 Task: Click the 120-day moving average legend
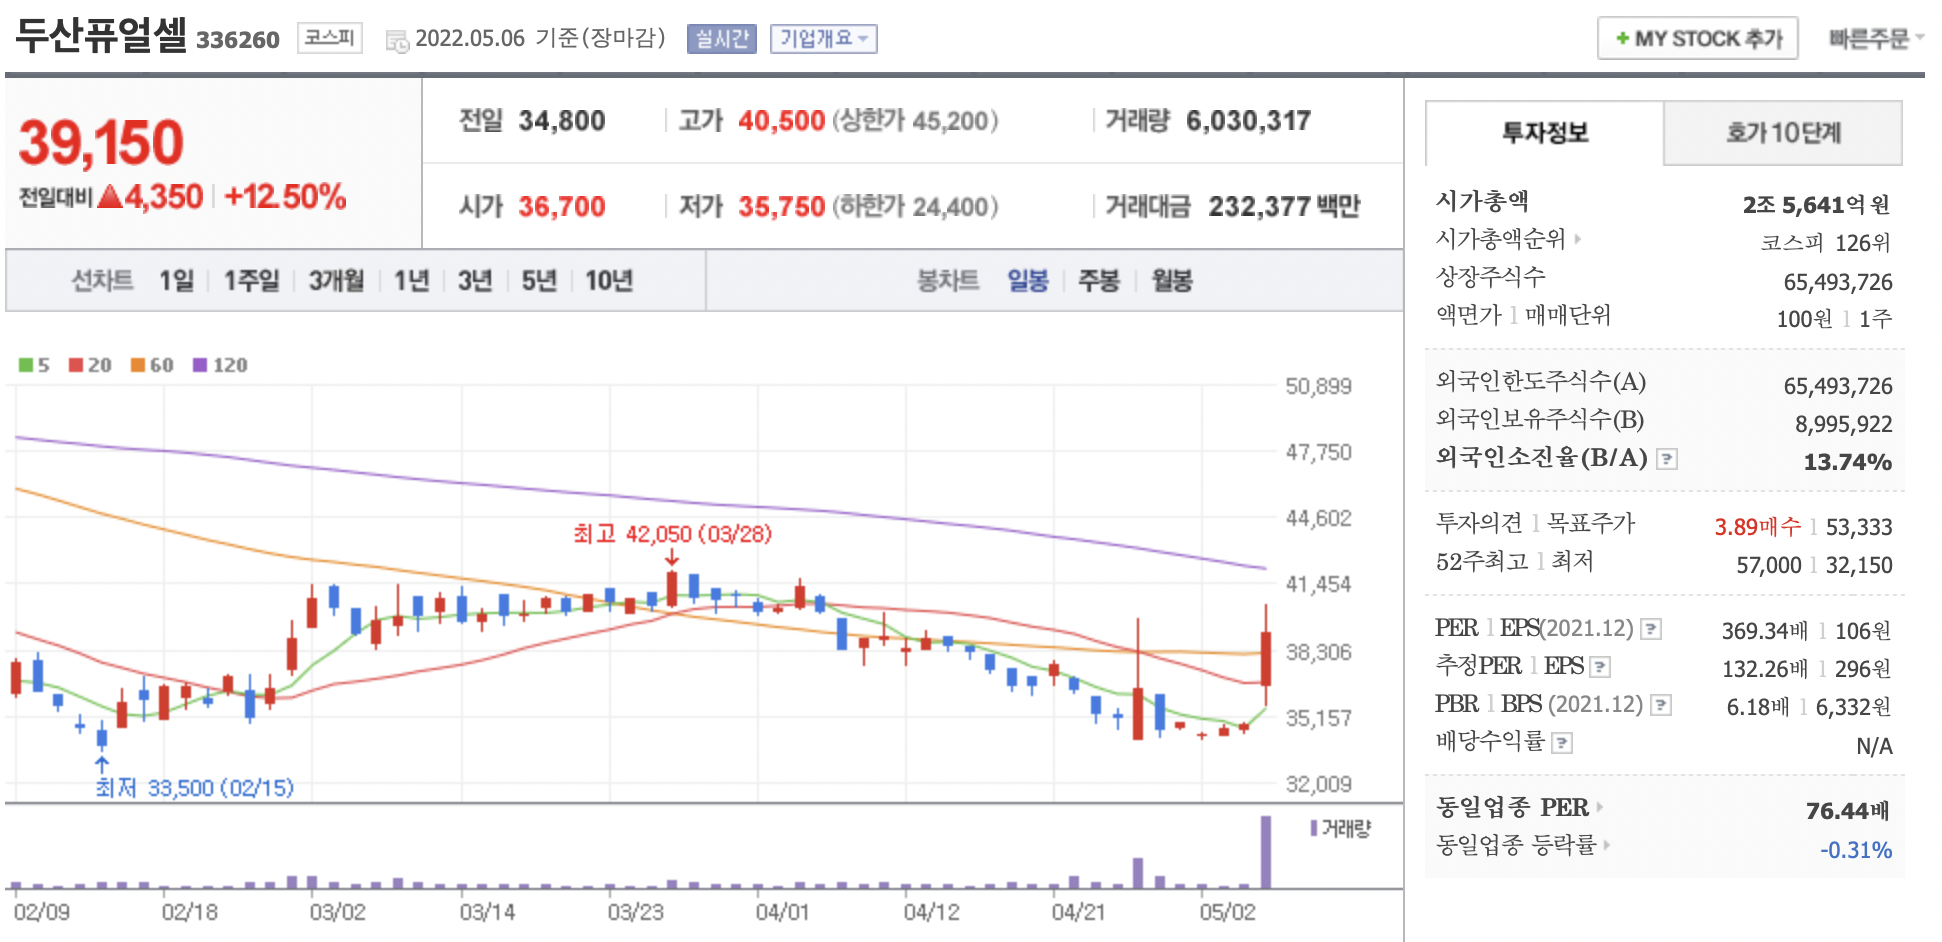coord(220,365)
